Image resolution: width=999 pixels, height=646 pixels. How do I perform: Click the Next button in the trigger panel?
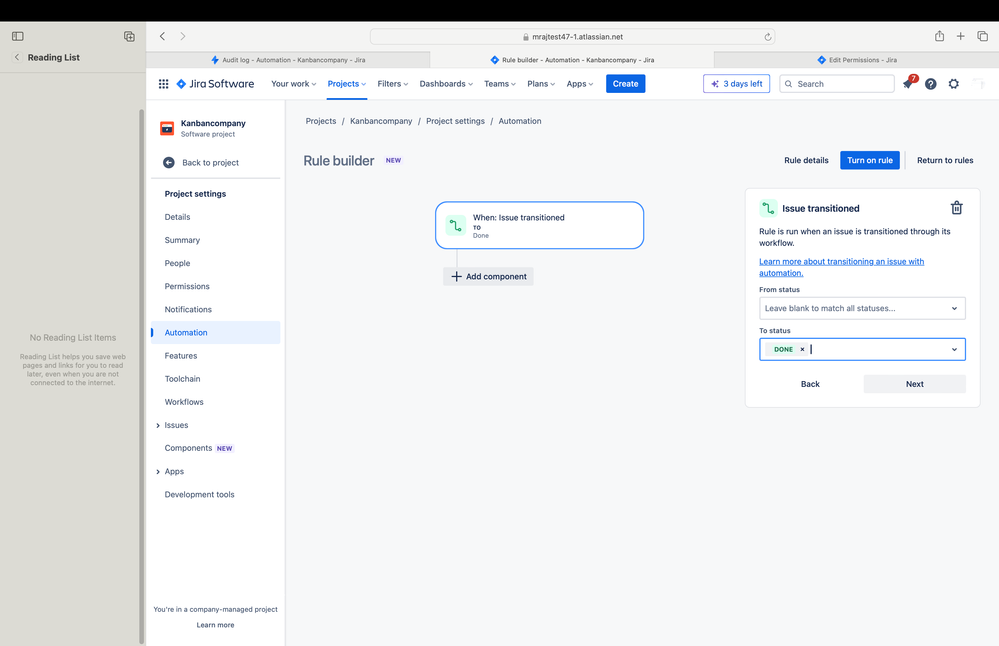[914, 384]
